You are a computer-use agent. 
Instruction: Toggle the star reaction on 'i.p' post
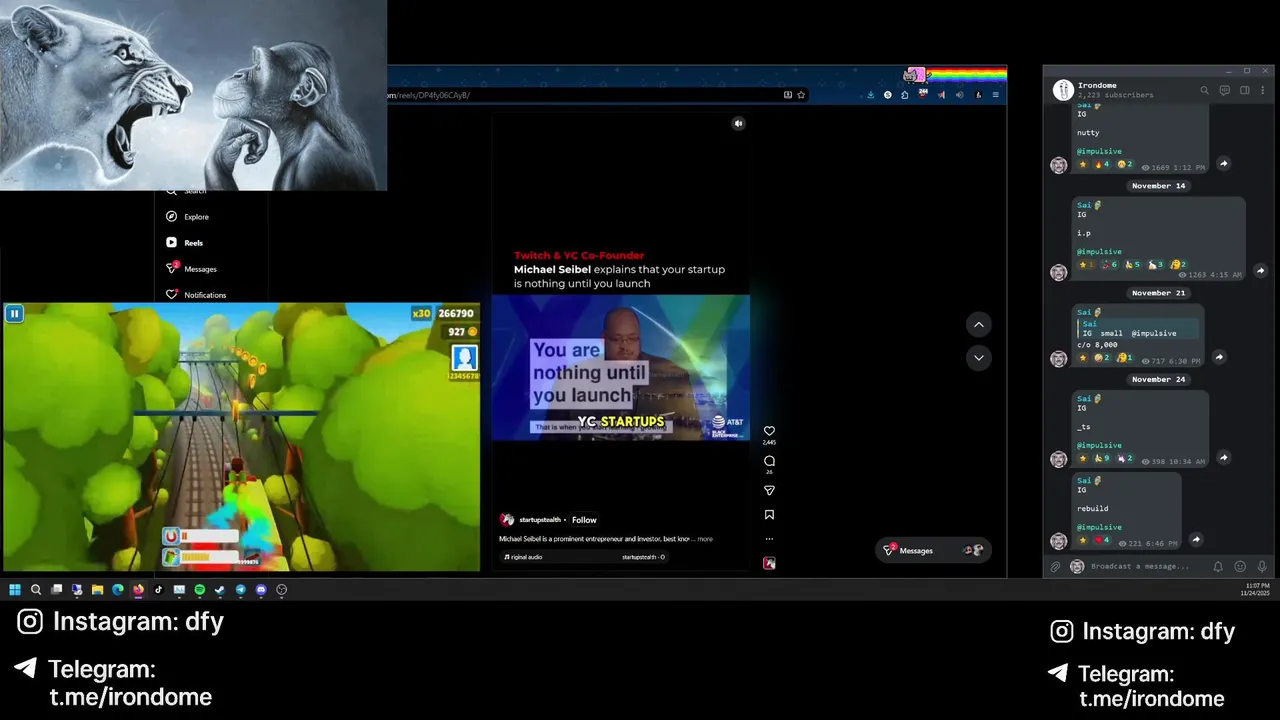tap(1085, 264)
